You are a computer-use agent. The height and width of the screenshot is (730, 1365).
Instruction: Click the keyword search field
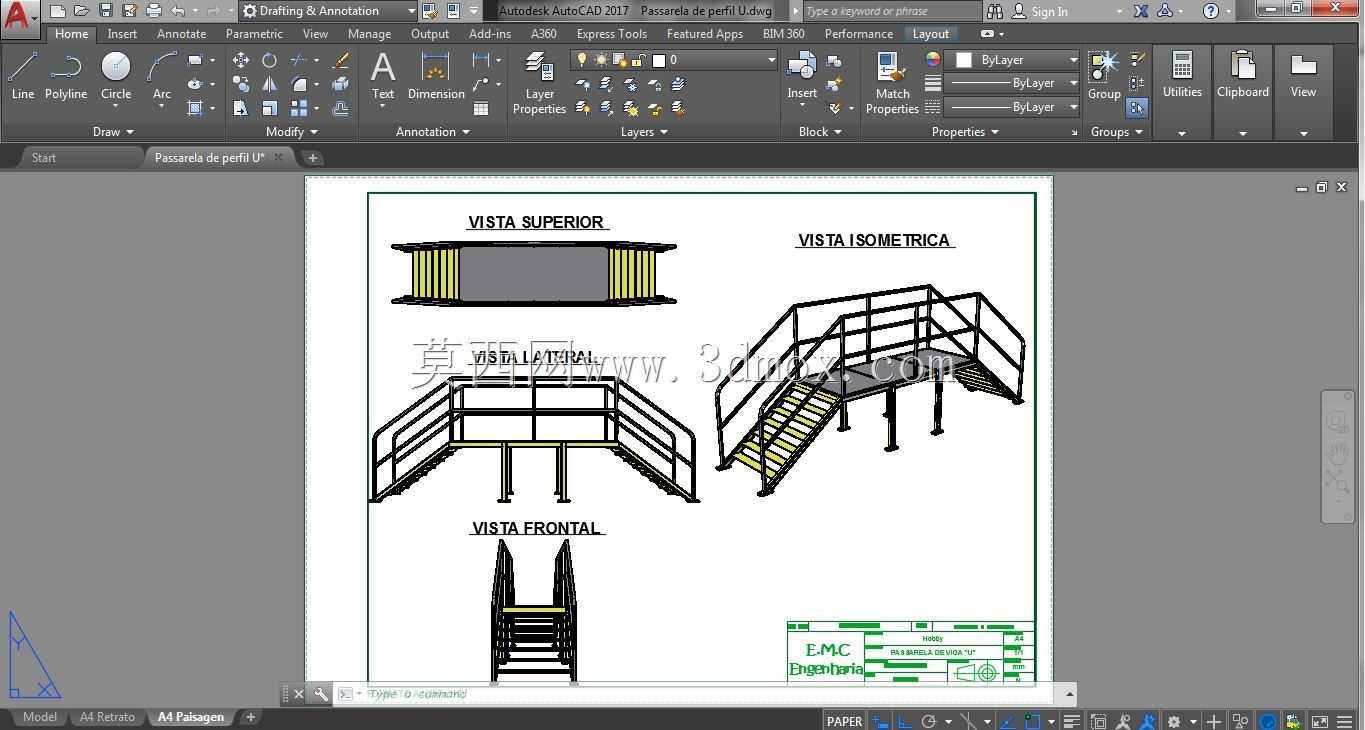tap(892, 11)
